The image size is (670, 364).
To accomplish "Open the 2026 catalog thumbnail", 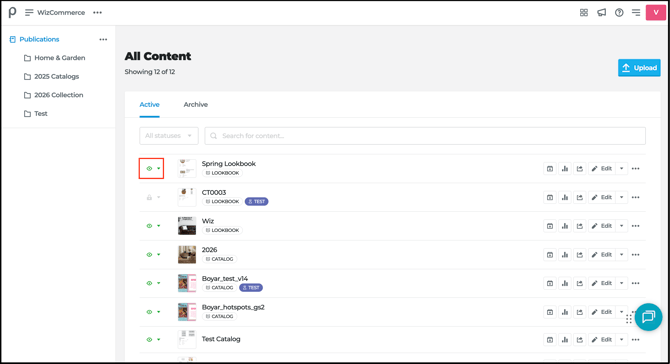I will point(187,255).
